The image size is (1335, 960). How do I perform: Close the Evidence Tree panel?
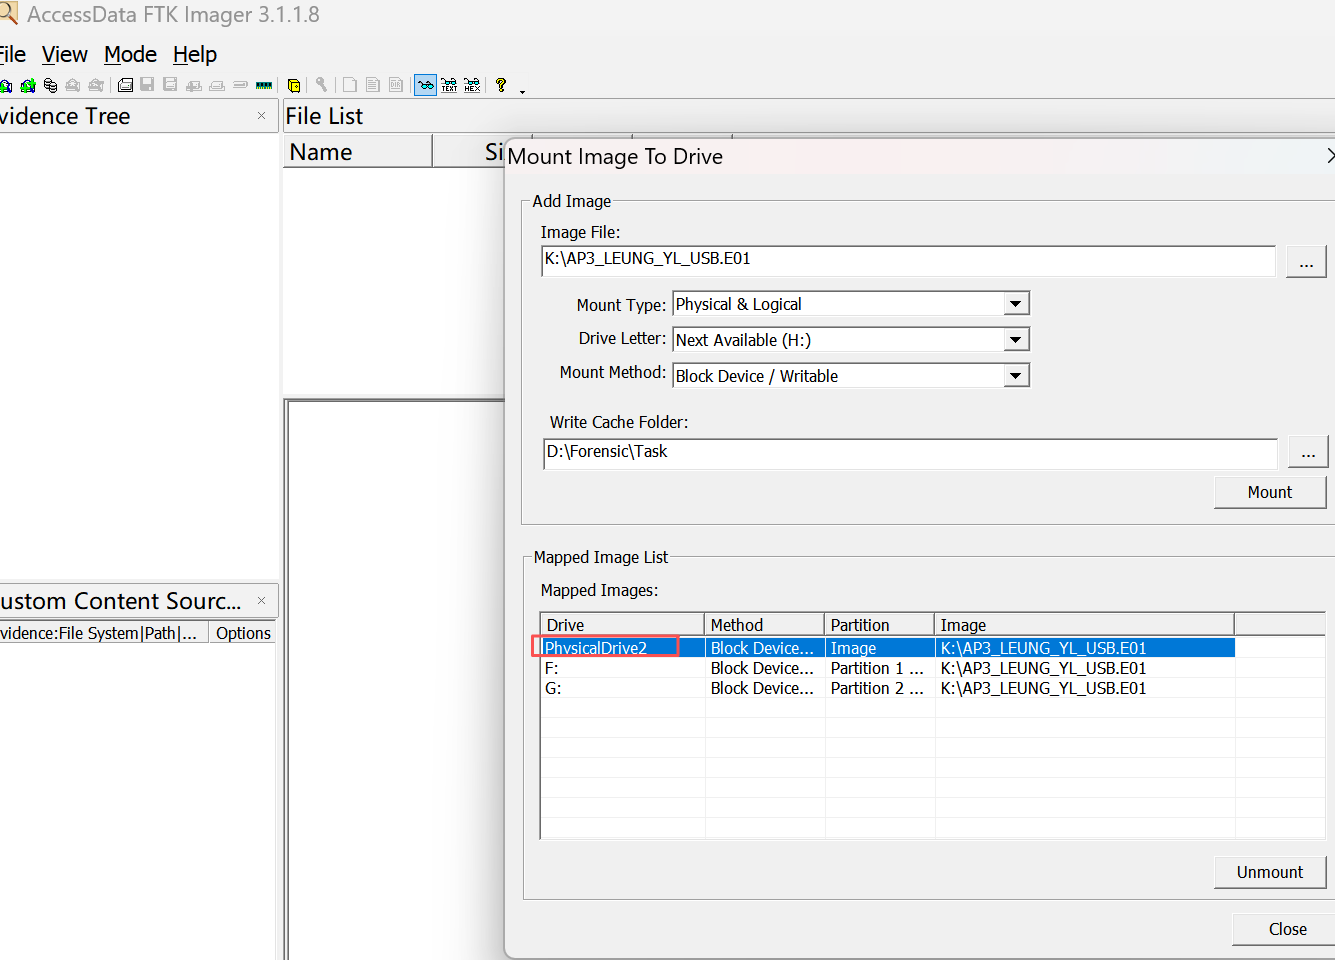[261, 116]
